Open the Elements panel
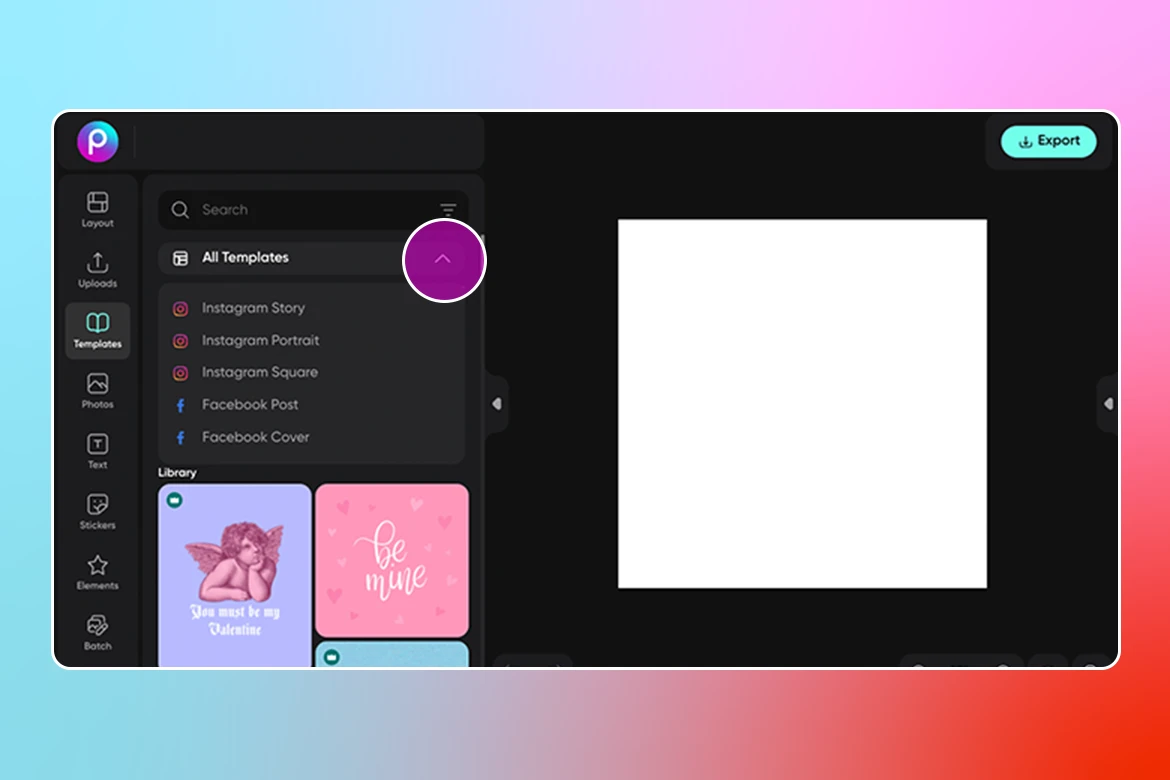The height and width of the screenshot is (780, 1170). pyautogui.click(x=97, y=572)
